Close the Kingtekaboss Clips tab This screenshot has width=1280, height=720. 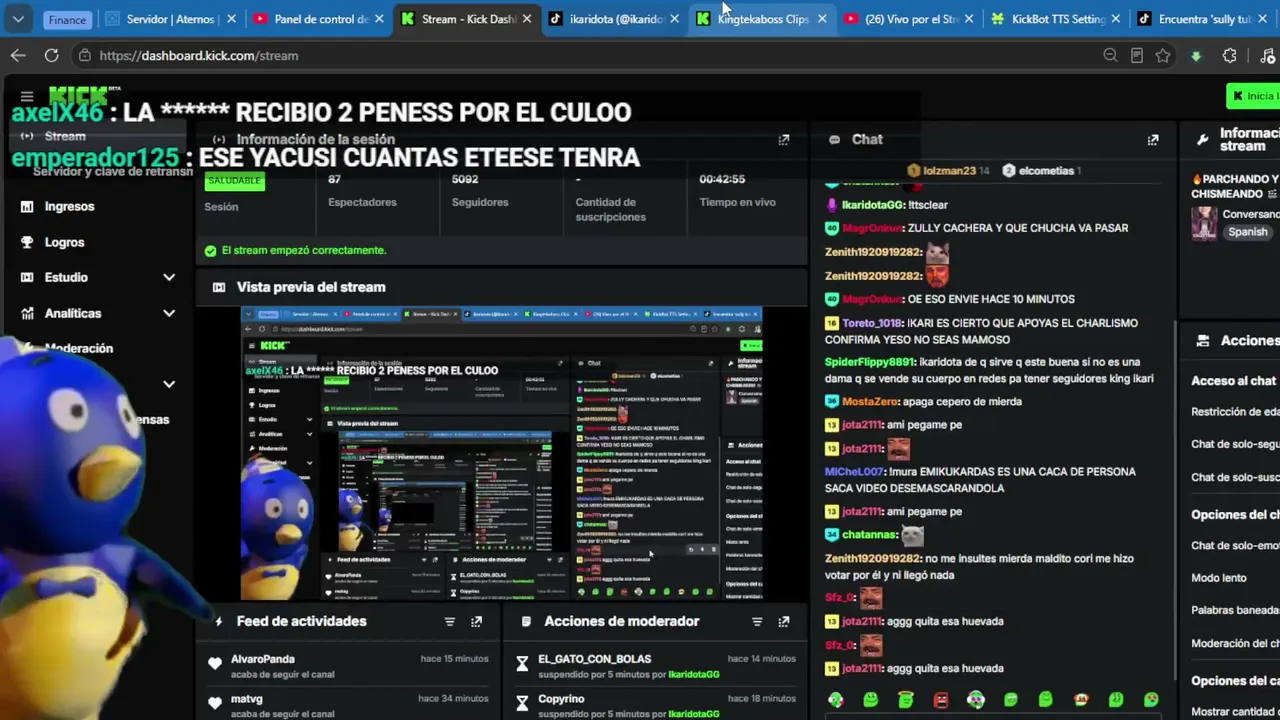point(822,19)
